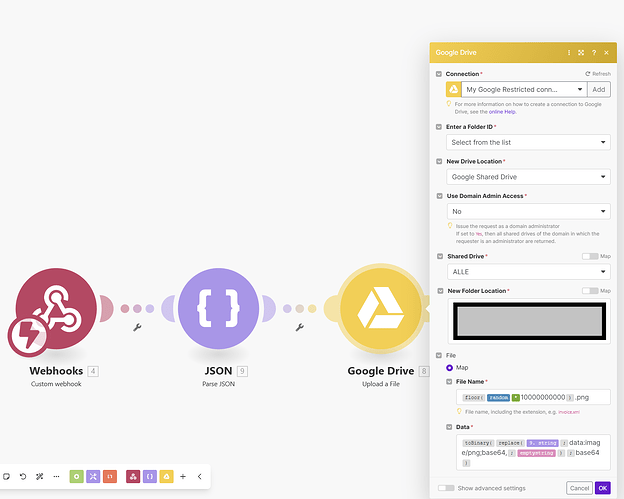Screen dimensions: 624x499
Task: Click the purple JSON favorite icon in toolbar
Action: 150,476
